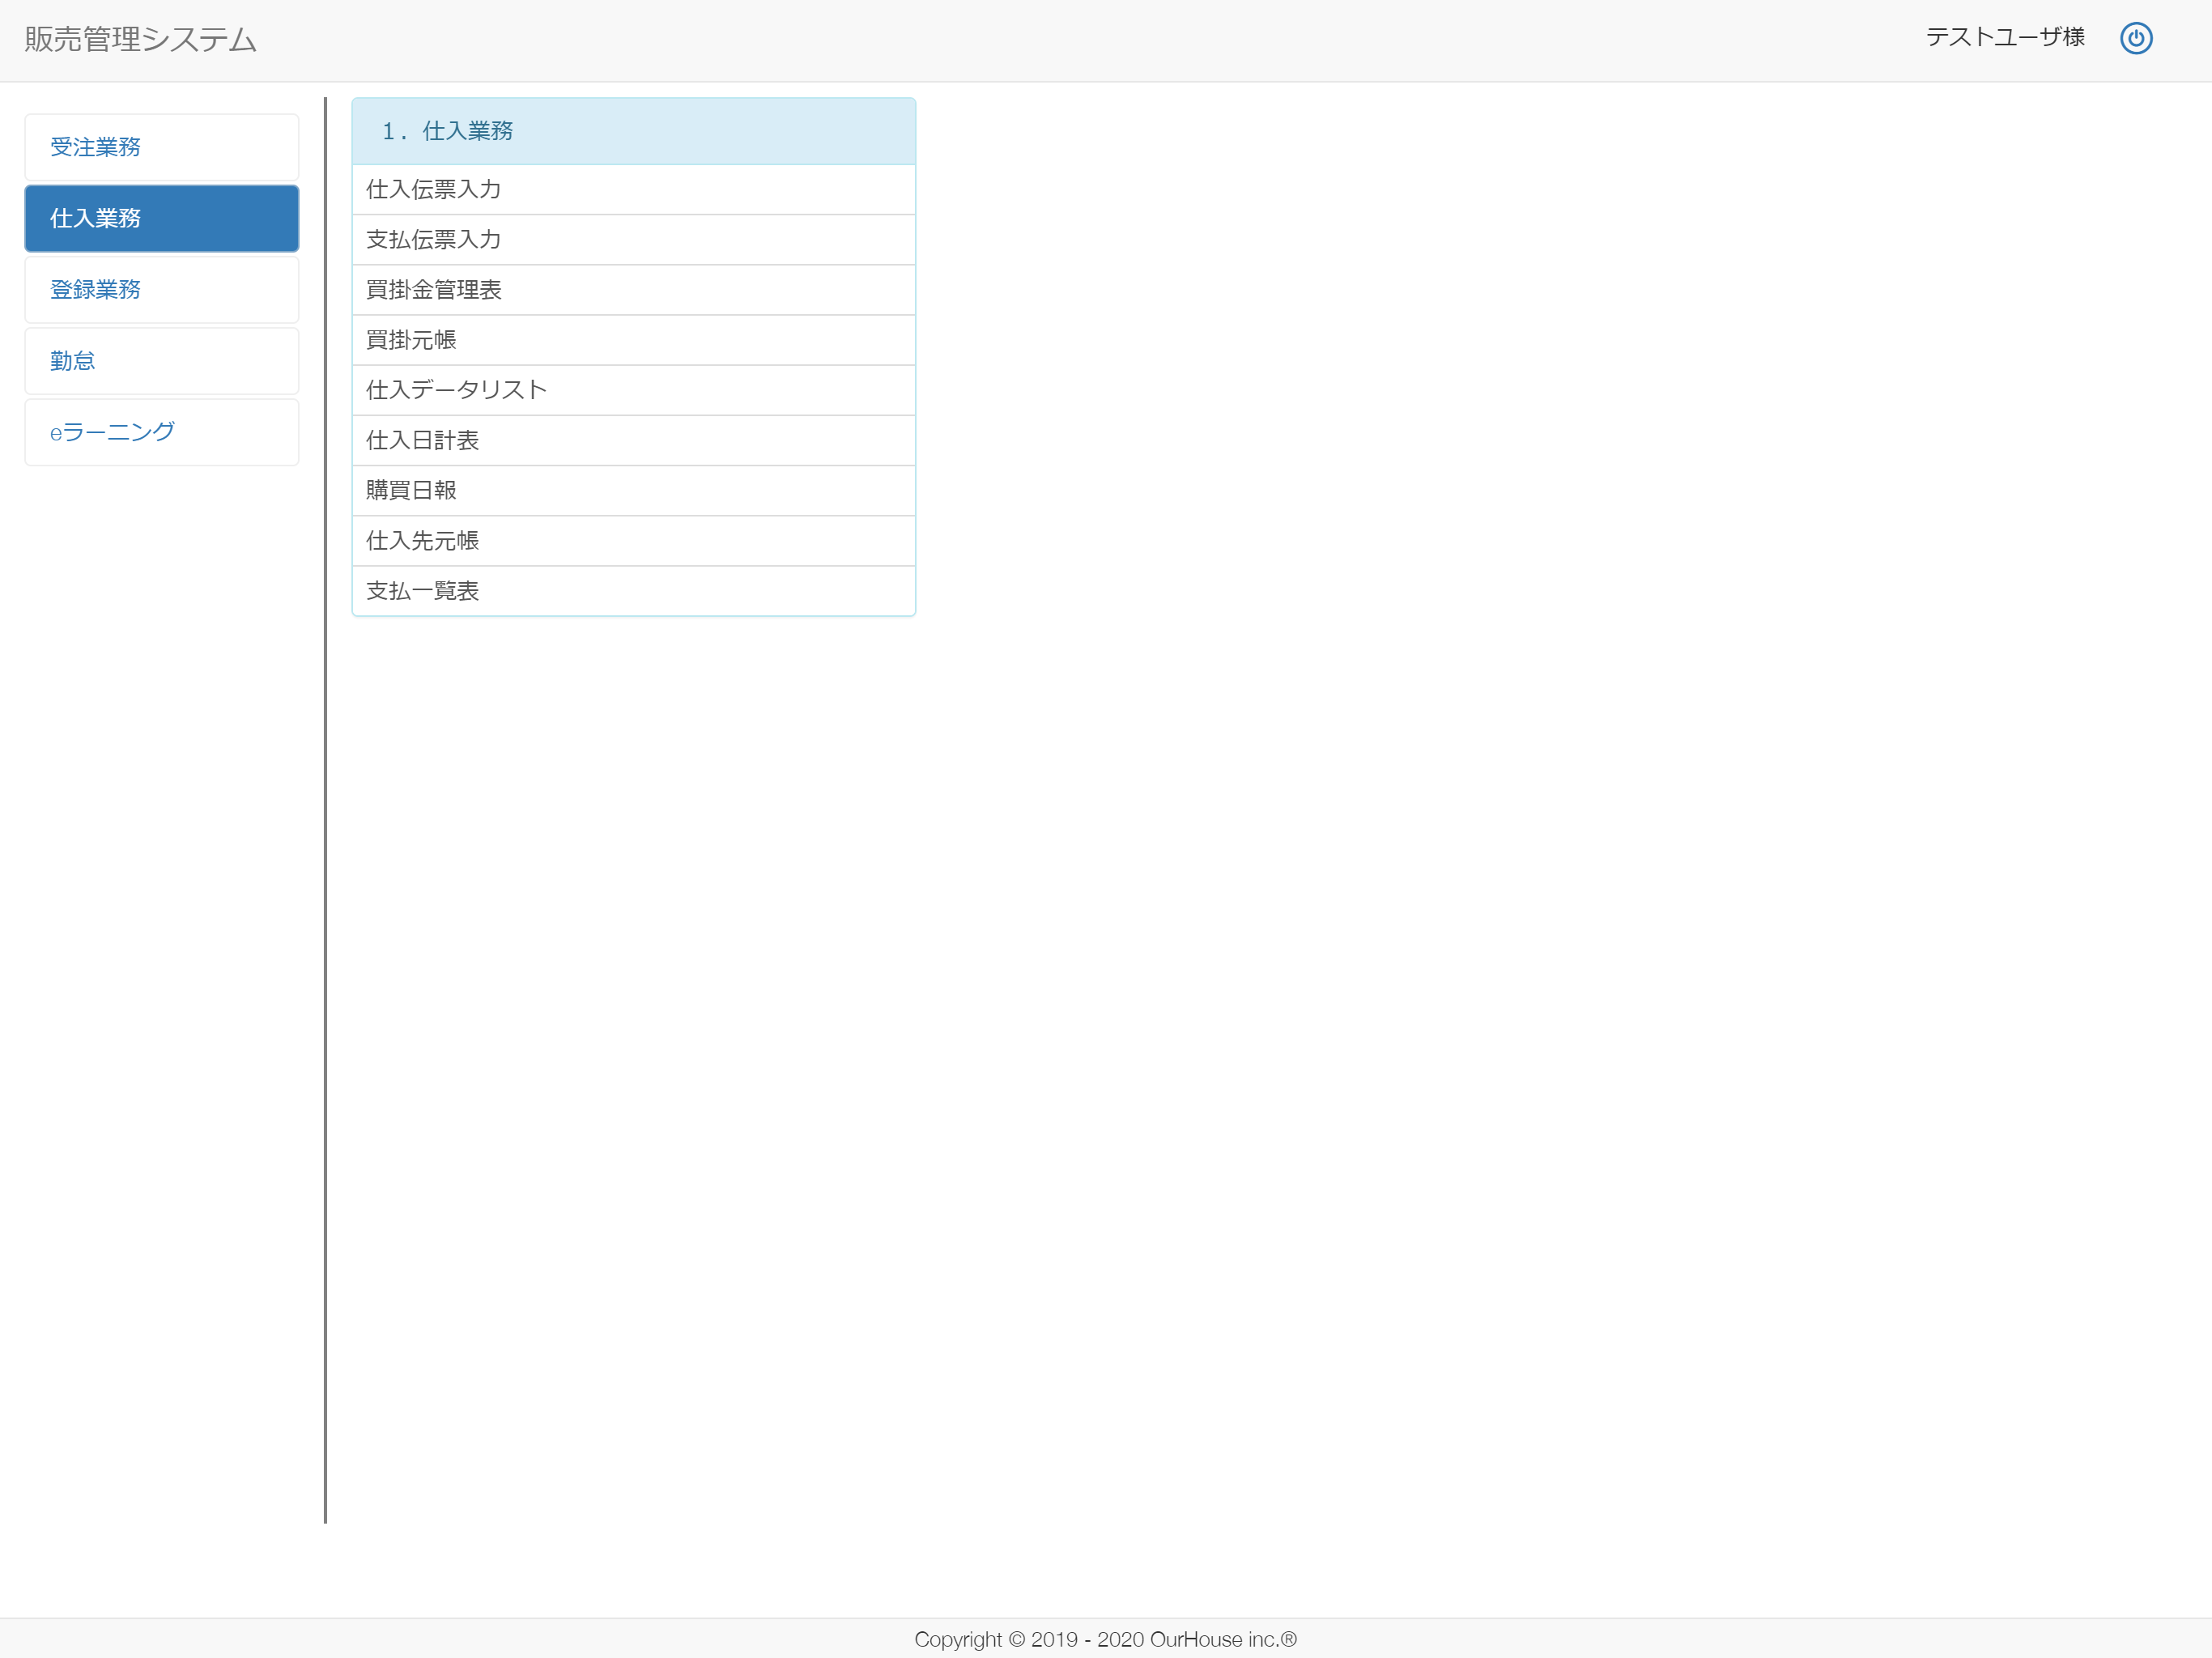Go to the 勤怠 sidebar item

point(161,361)
